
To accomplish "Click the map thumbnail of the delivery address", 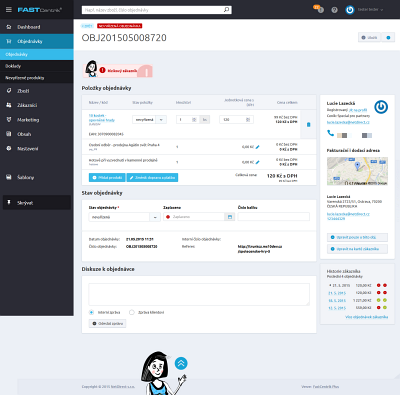I will tap(357, 171).
